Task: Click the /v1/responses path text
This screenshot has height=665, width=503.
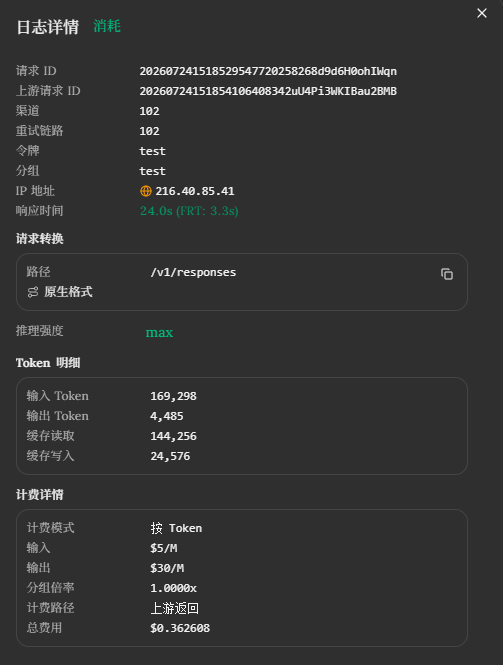Action: point(193,272)
